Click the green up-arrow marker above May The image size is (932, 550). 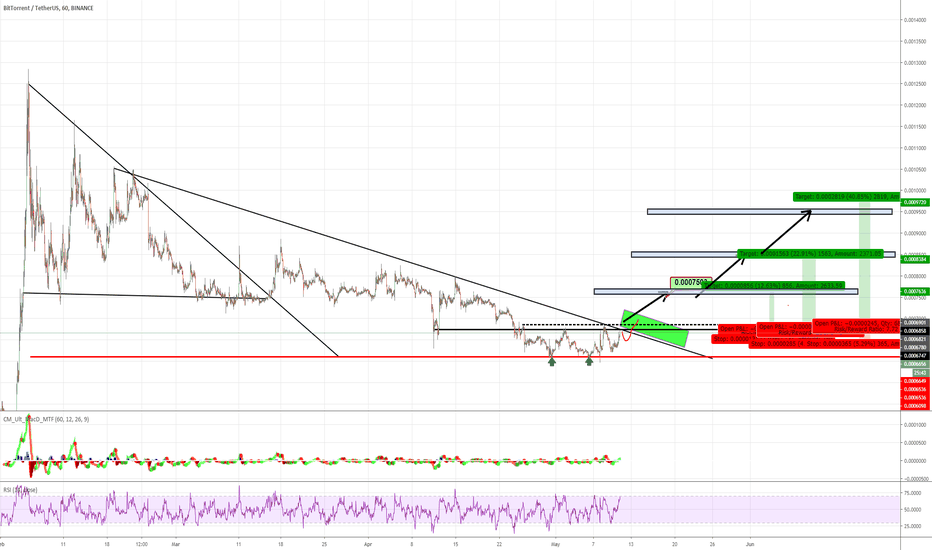(x=552, y=360)
